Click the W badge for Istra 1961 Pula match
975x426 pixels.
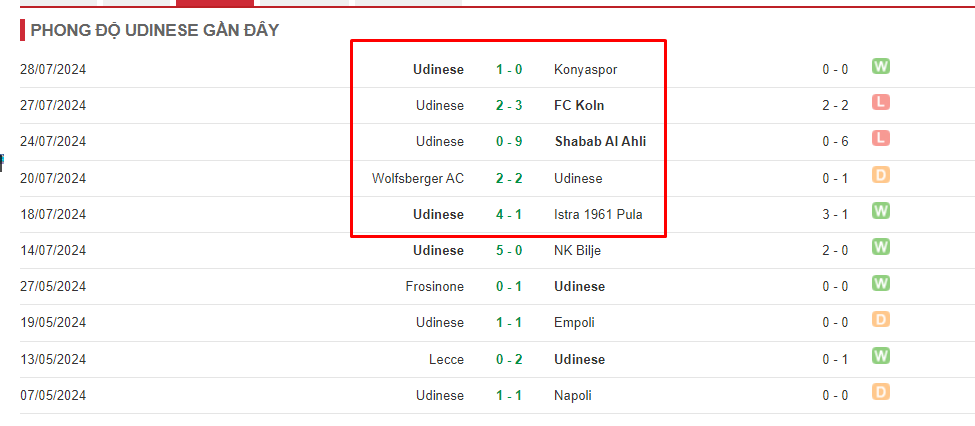pyautogui.click(x=880, y=211)
